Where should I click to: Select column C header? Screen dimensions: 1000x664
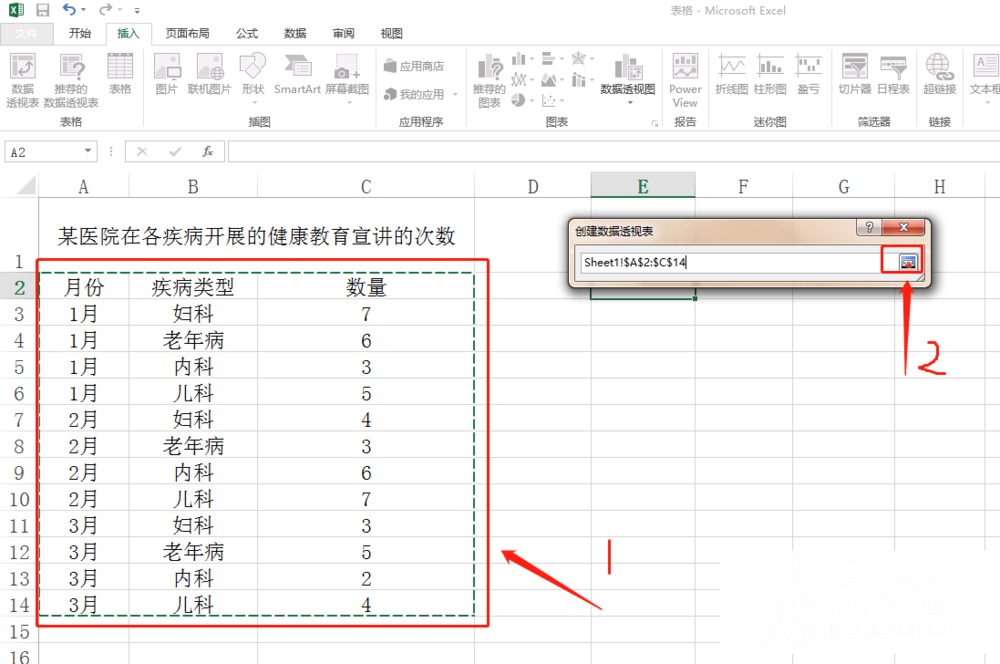[x=365, y=186]
